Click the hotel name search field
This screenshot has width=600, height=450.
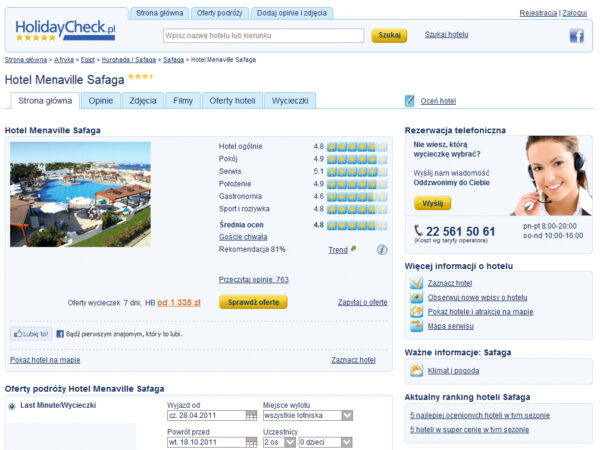(263, 35)
